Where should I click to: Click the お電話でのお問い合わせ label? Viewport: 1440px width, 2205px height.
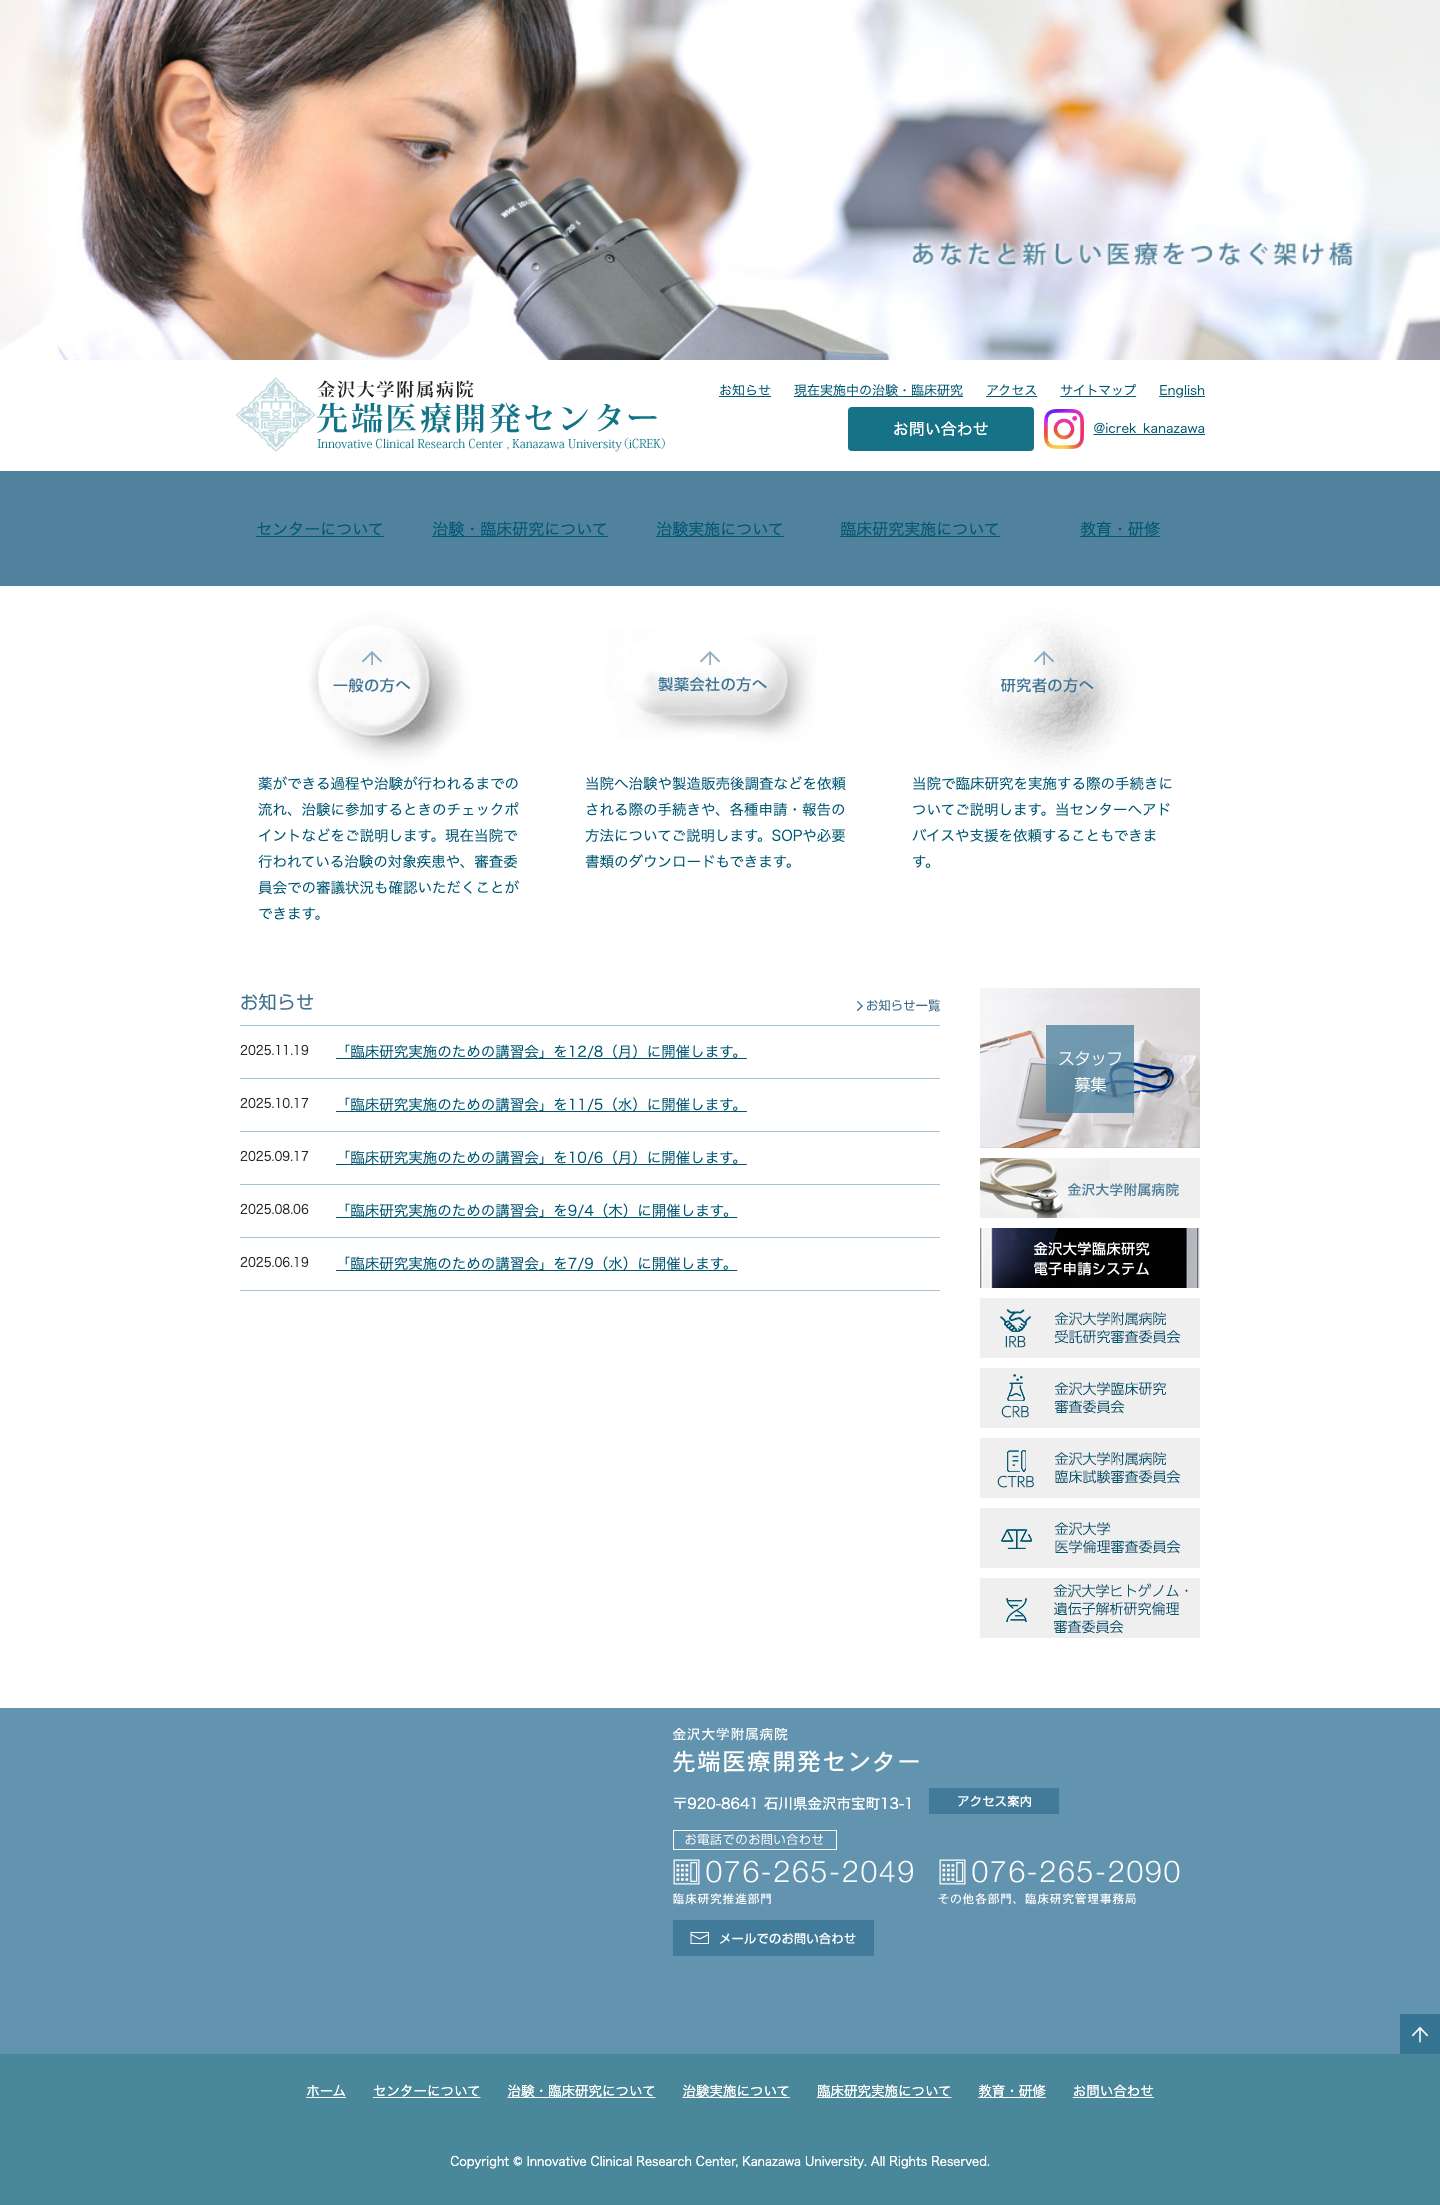click(x=755, y=1840)
